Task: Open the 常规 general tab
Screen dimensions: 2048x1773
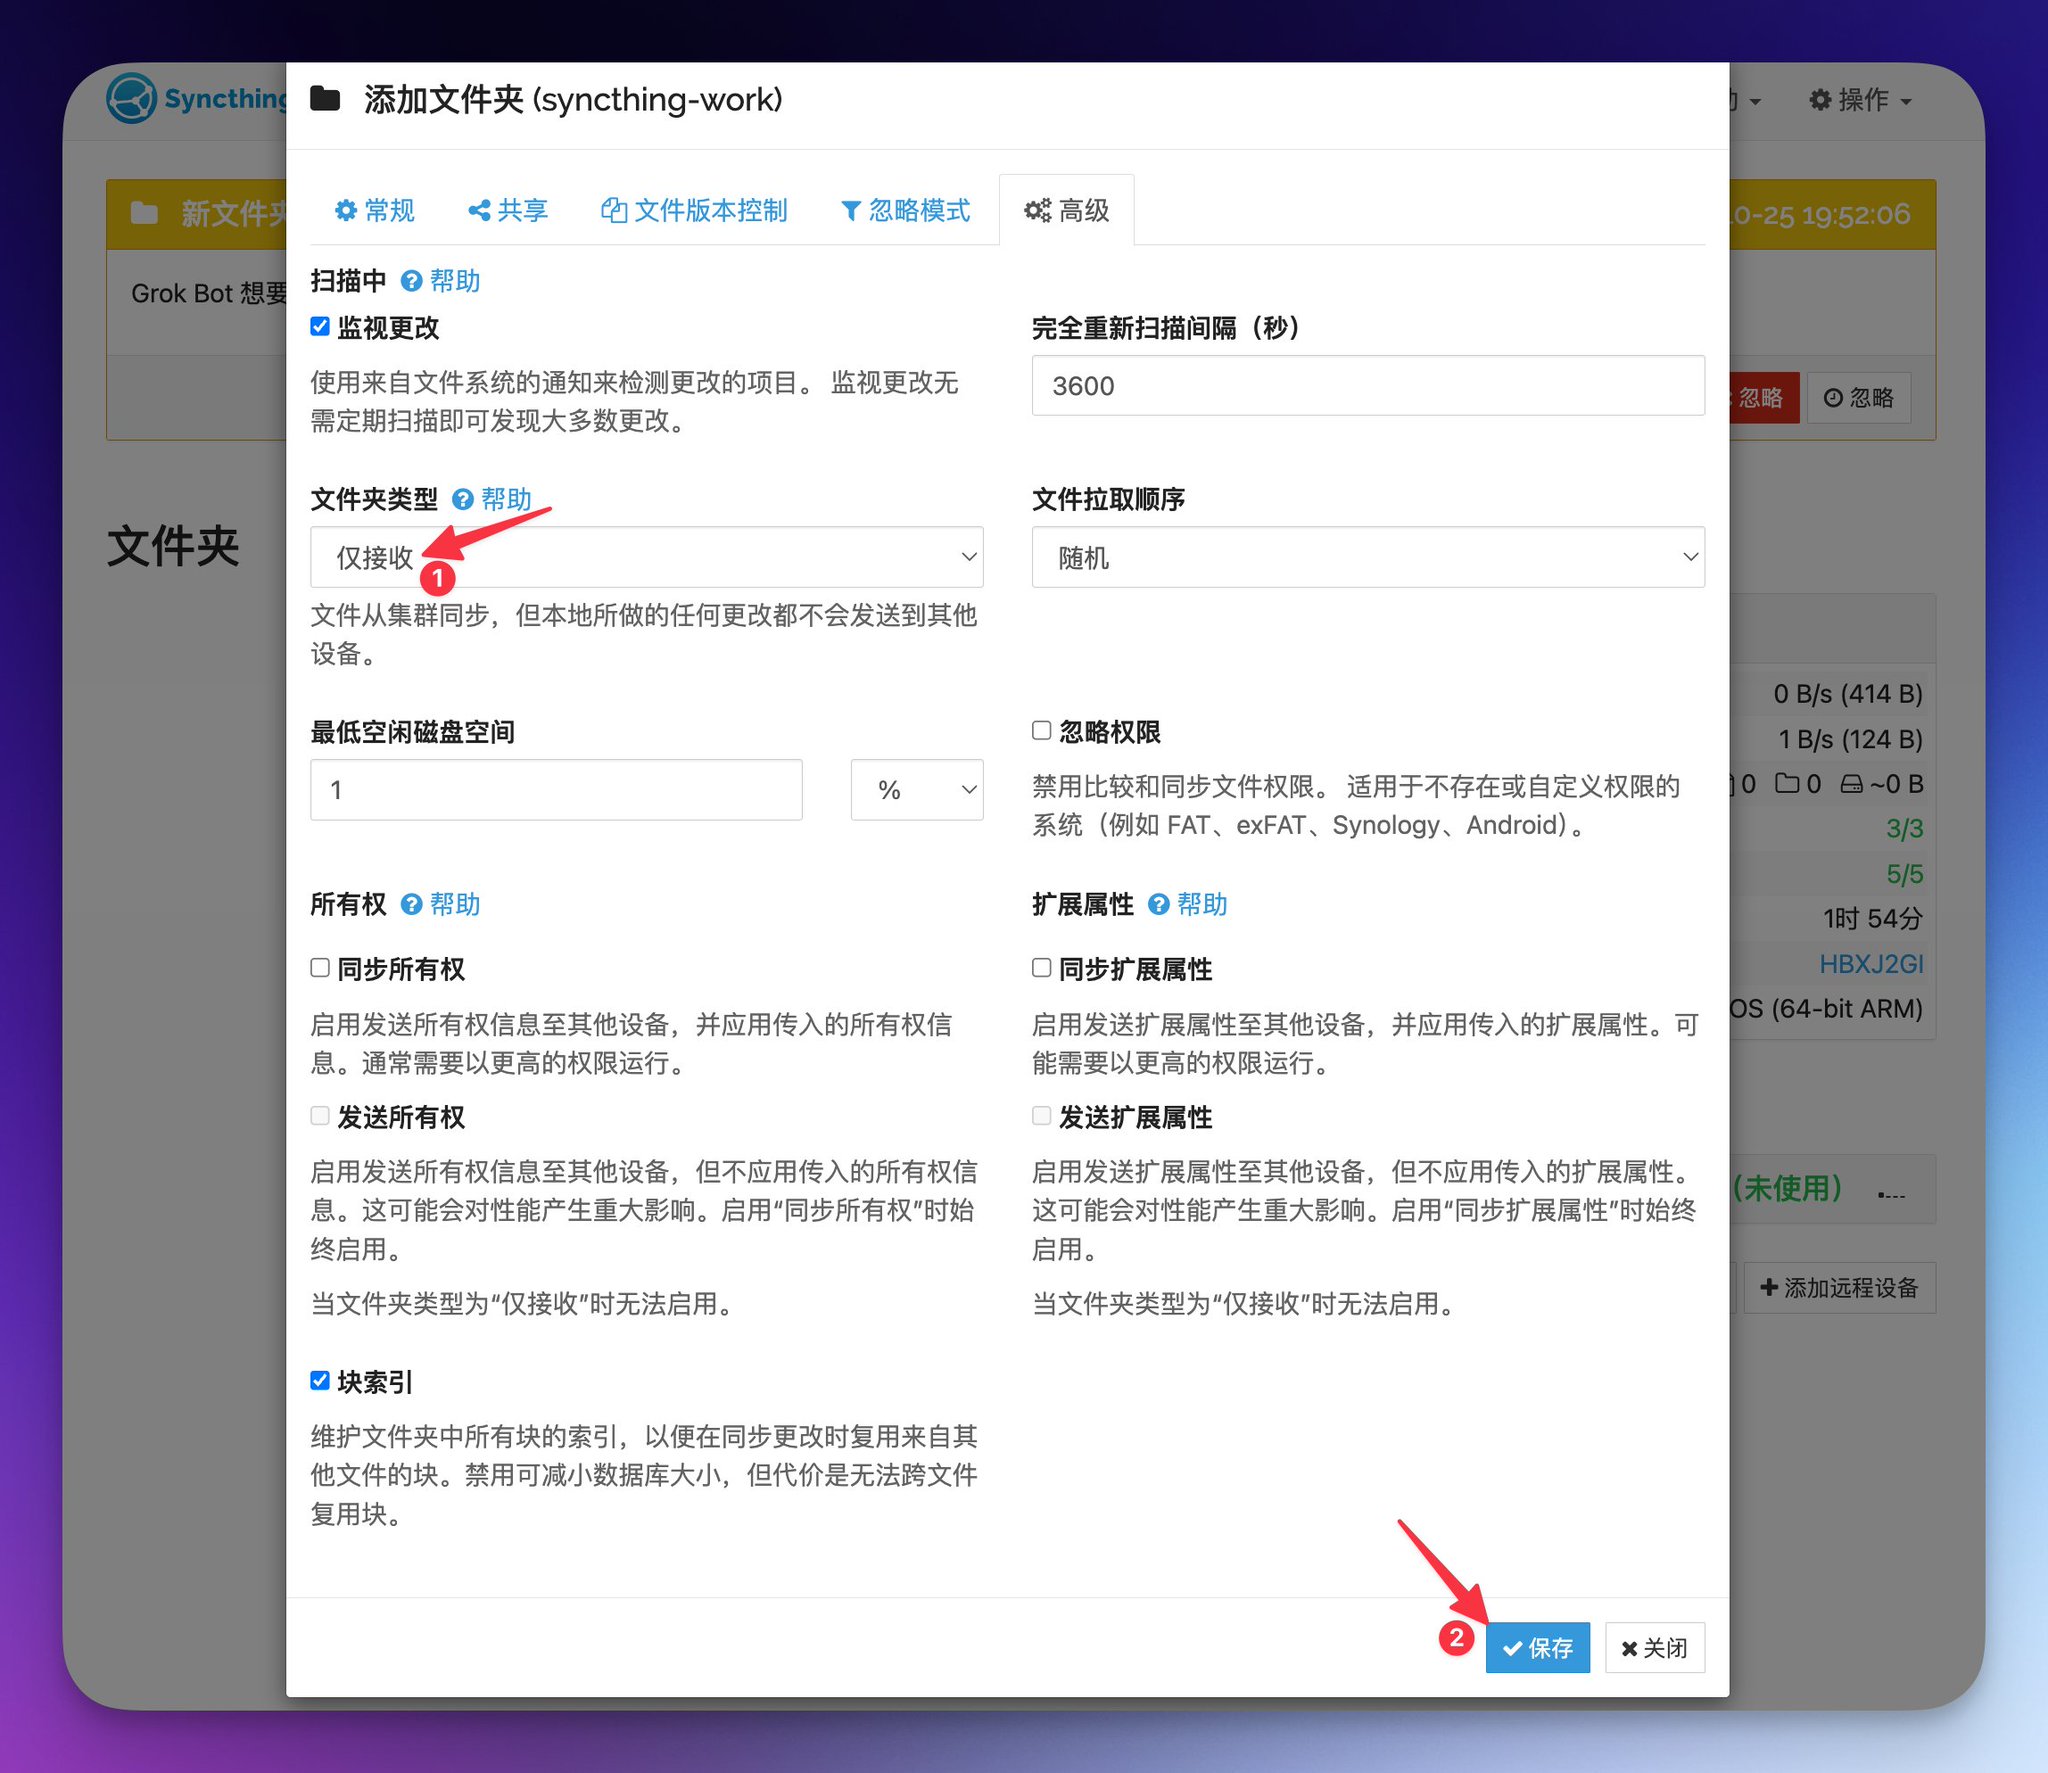Action: (374, 210)
